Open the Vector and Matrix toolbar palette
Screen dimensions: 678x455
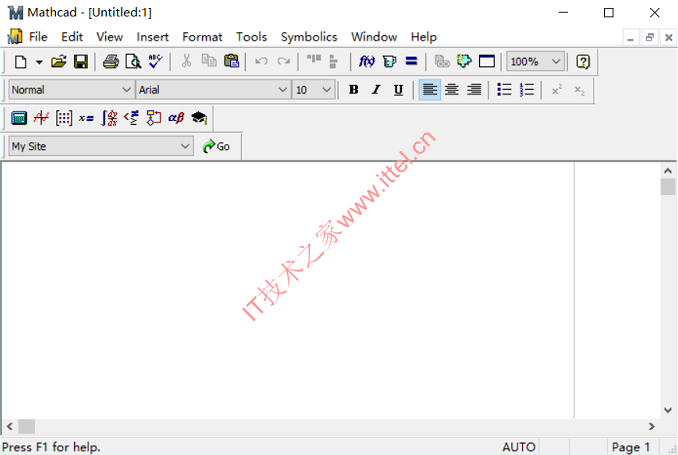pos(64,118)
